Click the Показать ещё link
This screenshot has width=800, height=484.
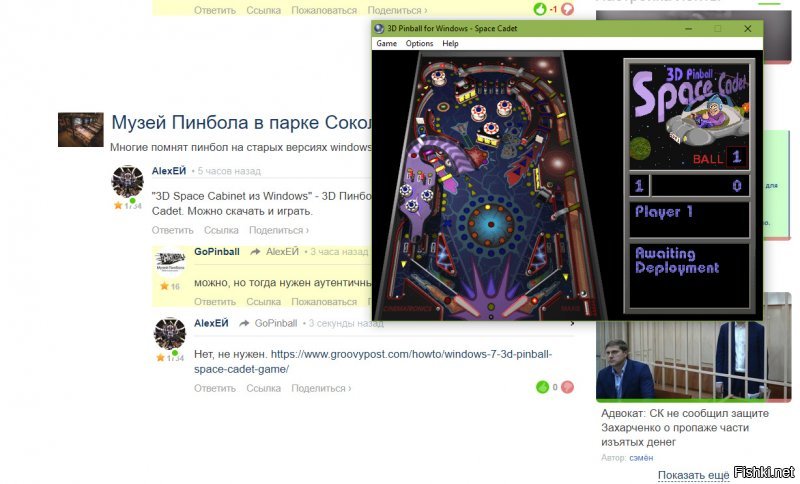(693, 475)
